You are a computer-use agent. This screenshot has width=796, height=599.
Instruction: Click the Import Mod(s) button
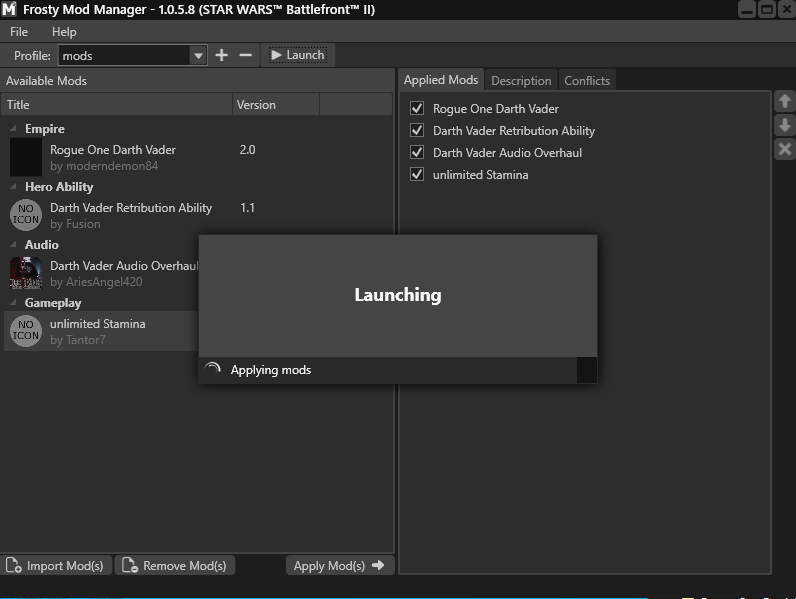point(55,565)
